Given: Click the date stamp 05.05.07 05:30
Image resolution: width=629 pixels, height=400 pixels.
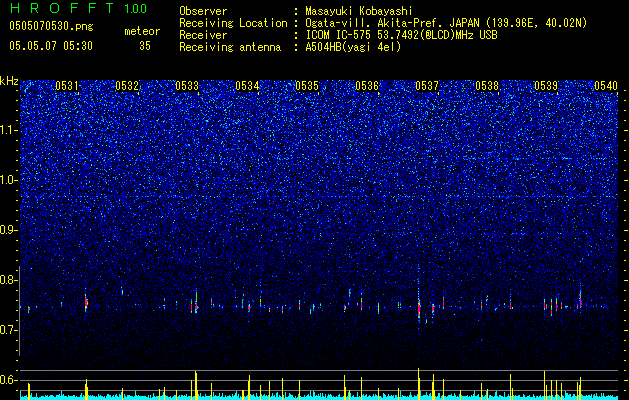Looking at the screenshot, I should tap(51, 46).
